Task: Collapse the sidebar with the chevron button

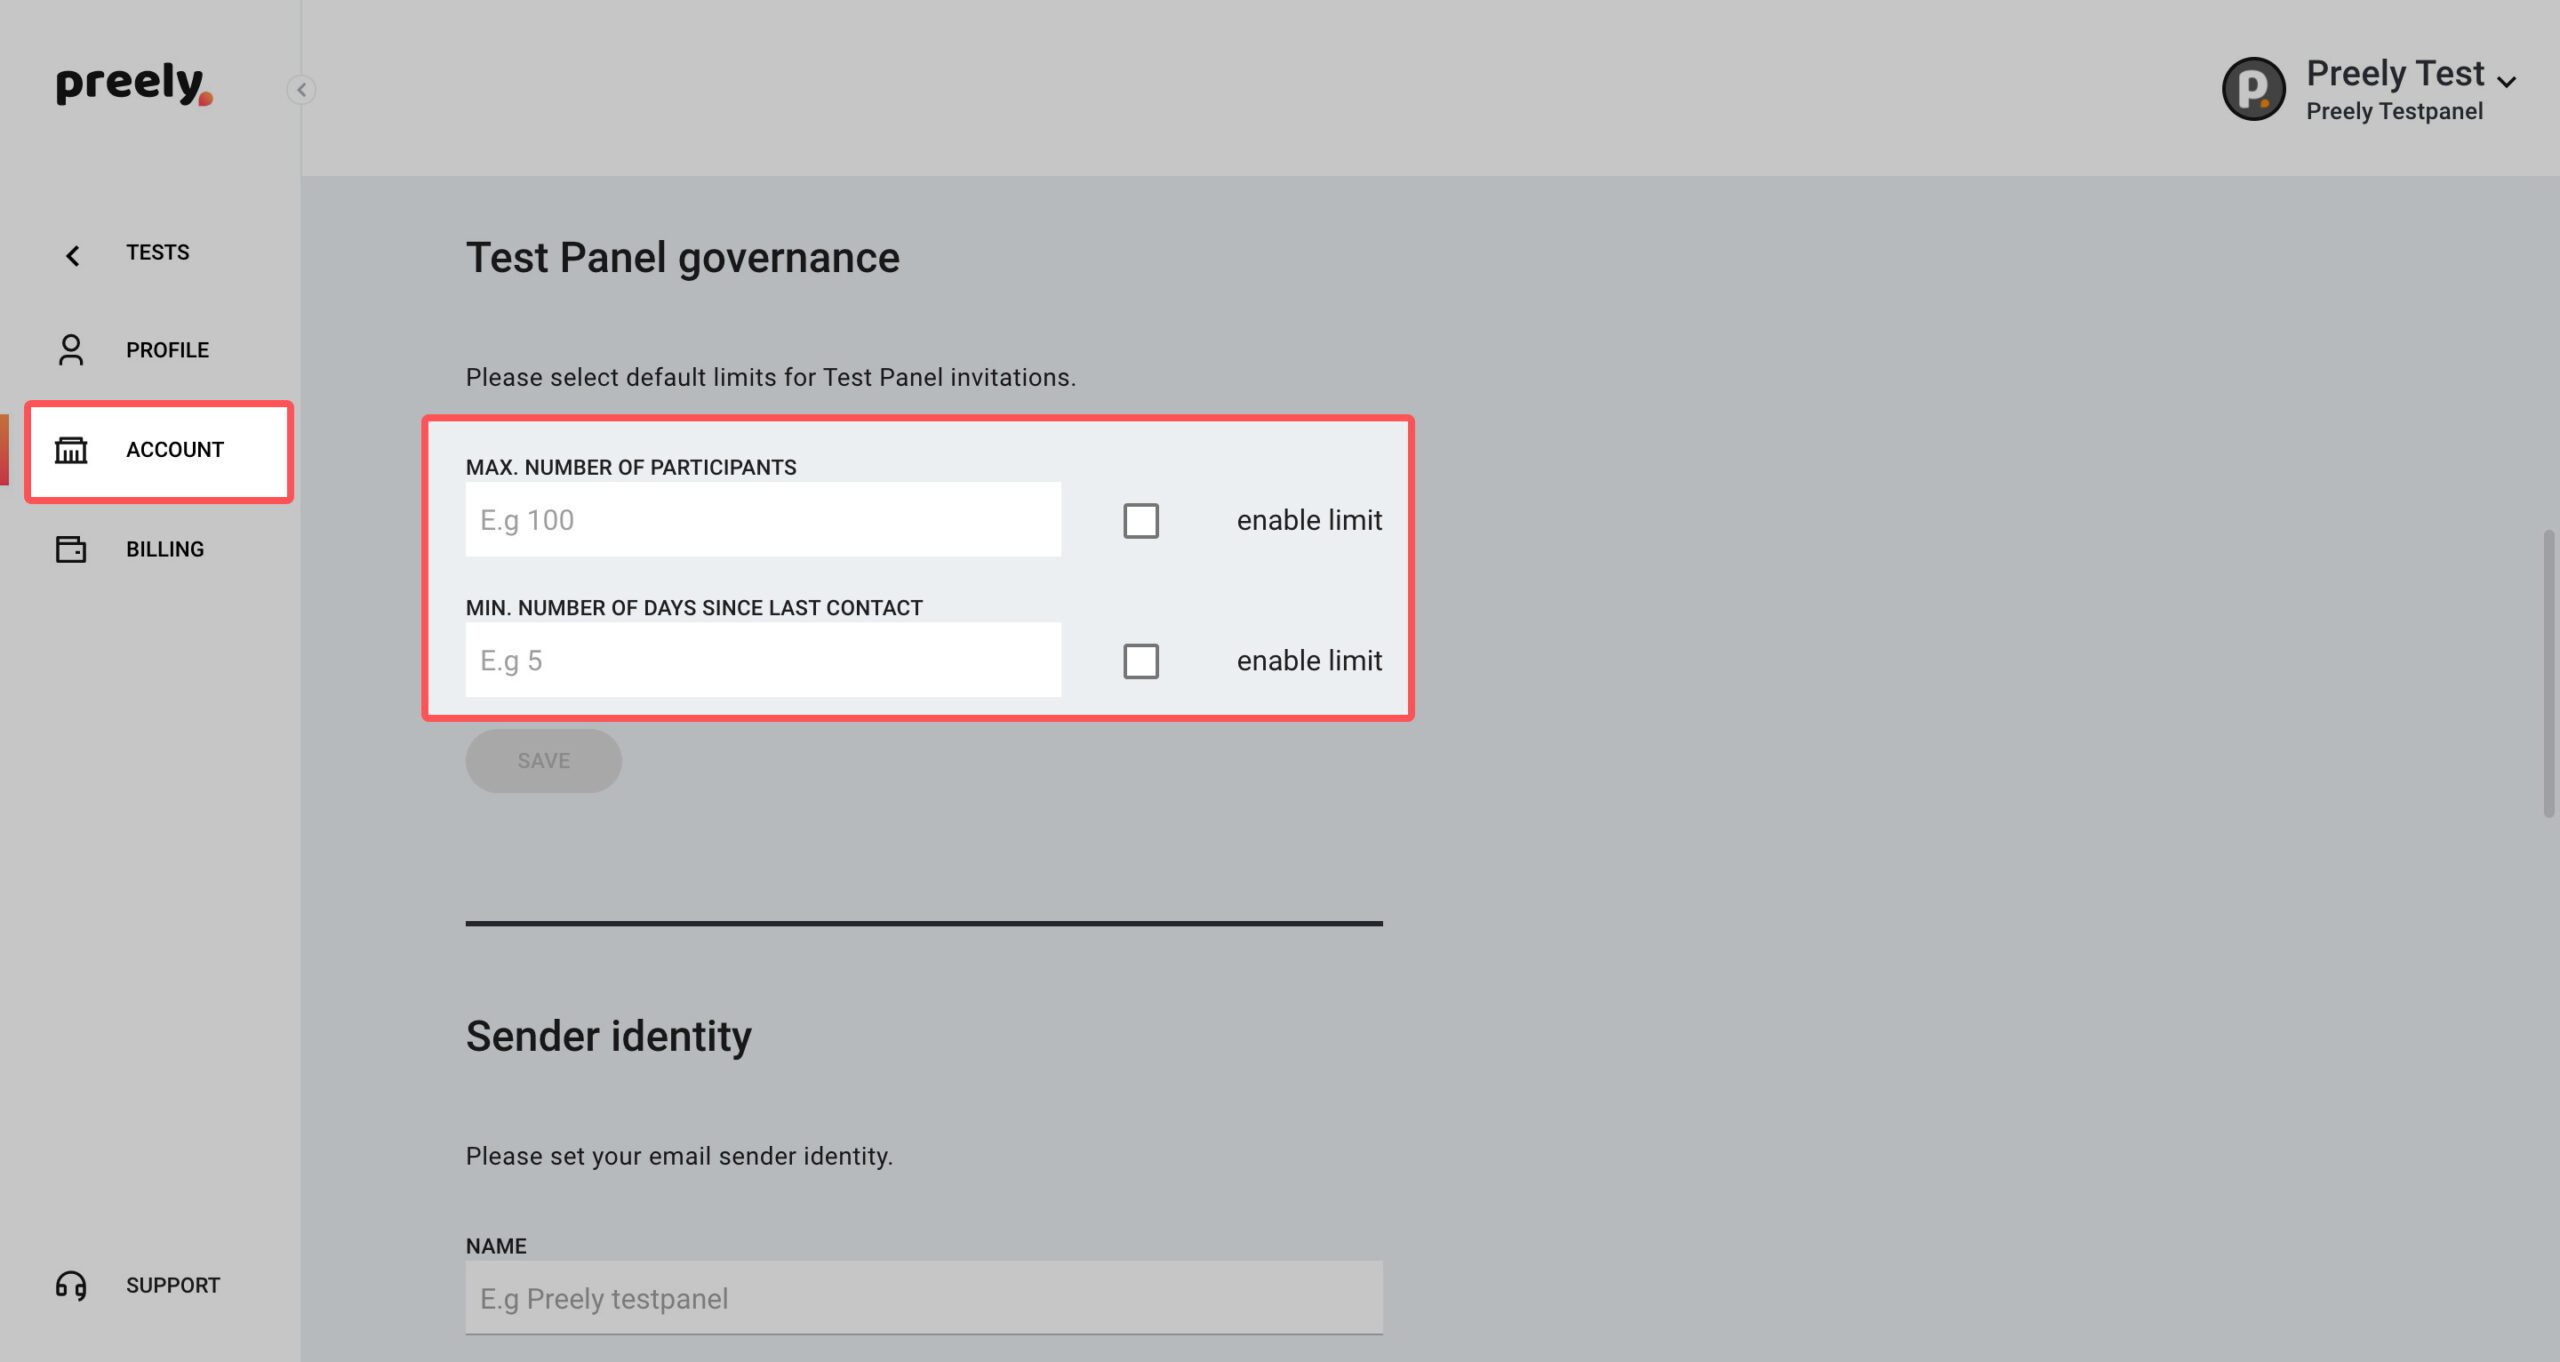Action: point(301,90)
